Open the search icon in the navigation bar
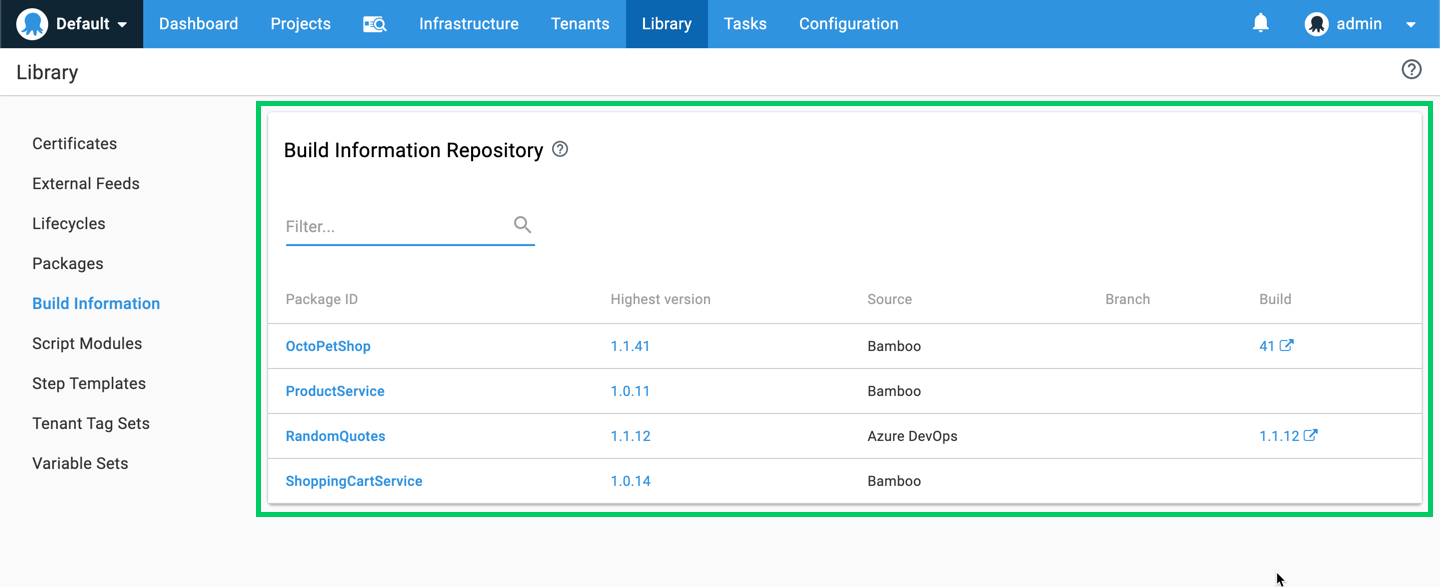The width and height of the screenshot is (1440, 587). tap(375, 23)
